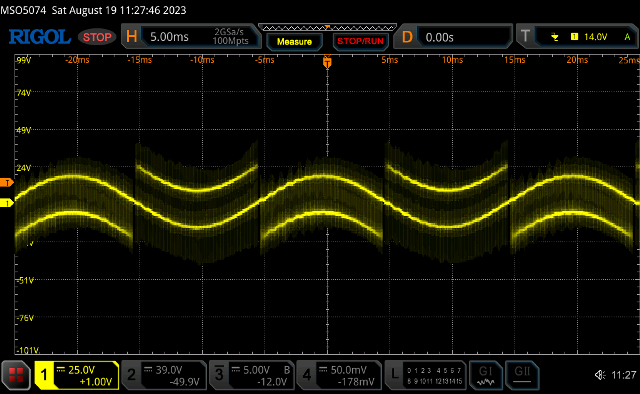
Task: Open the GI function generator icon
Action: coord(485,375)
